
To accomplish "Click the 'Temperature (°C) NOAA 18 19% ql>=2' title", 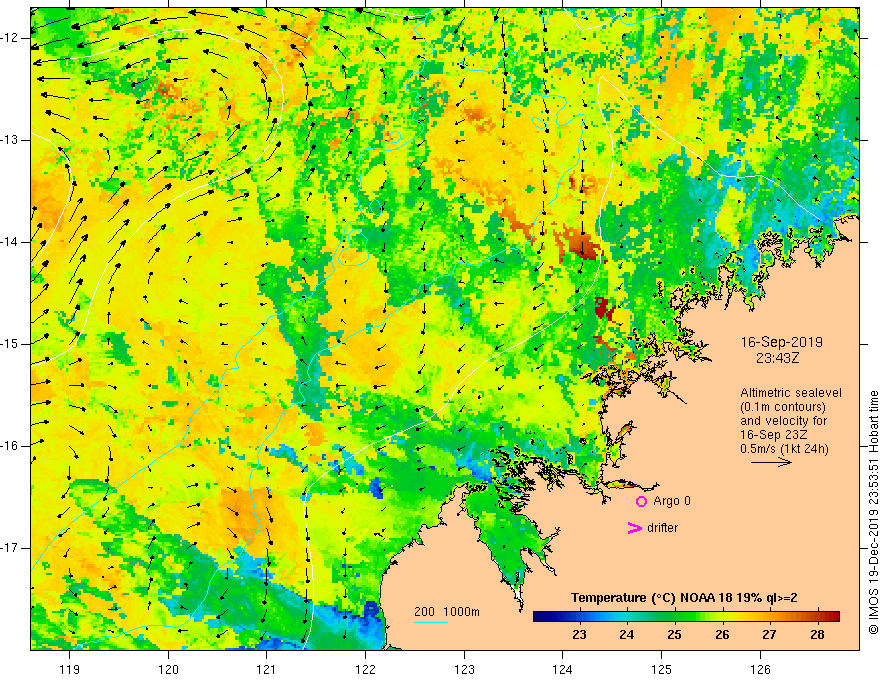I will (x=684, y=598).
